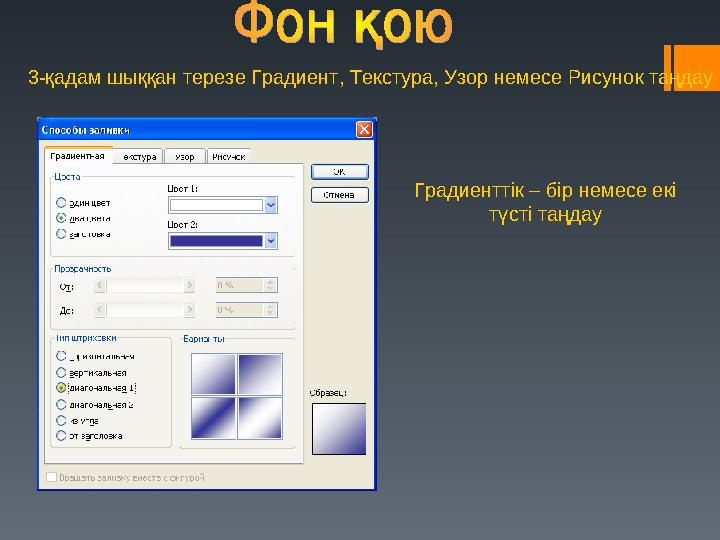The height and width of the screenshot is (540, 720).
Task: Click right arrow of До slider
Action: (189, 310)
